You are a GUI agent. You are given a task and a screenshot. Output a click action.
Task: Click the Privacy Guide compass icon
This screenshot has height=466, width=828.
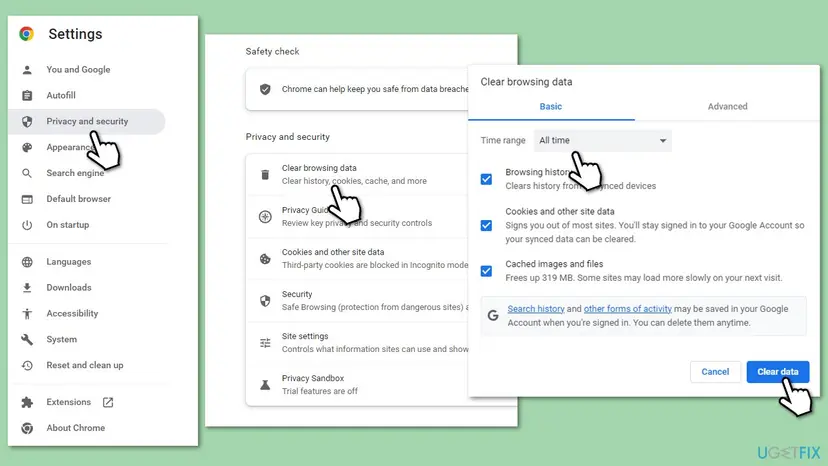(265, 217)
